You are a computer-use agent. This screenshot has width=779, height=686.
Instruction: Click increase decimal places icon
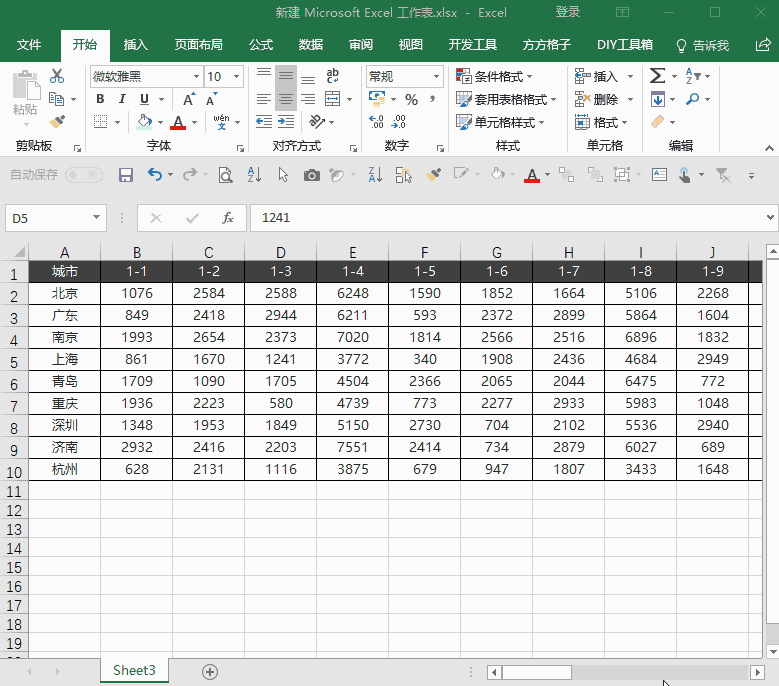(x=376, y=122)
